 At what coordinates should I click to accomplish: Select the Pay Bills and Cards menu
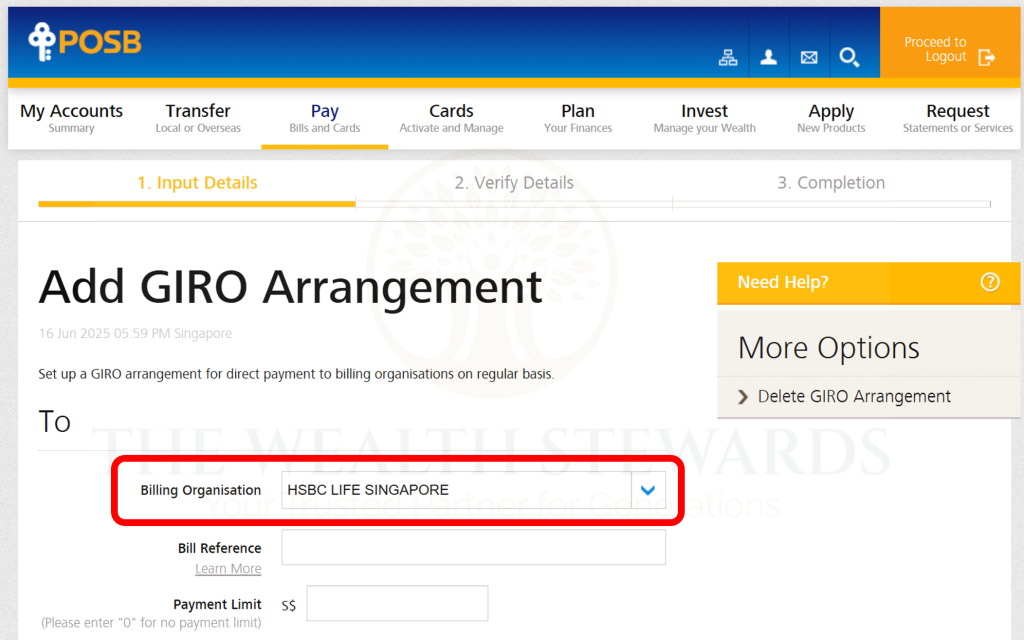pos(325,117)
